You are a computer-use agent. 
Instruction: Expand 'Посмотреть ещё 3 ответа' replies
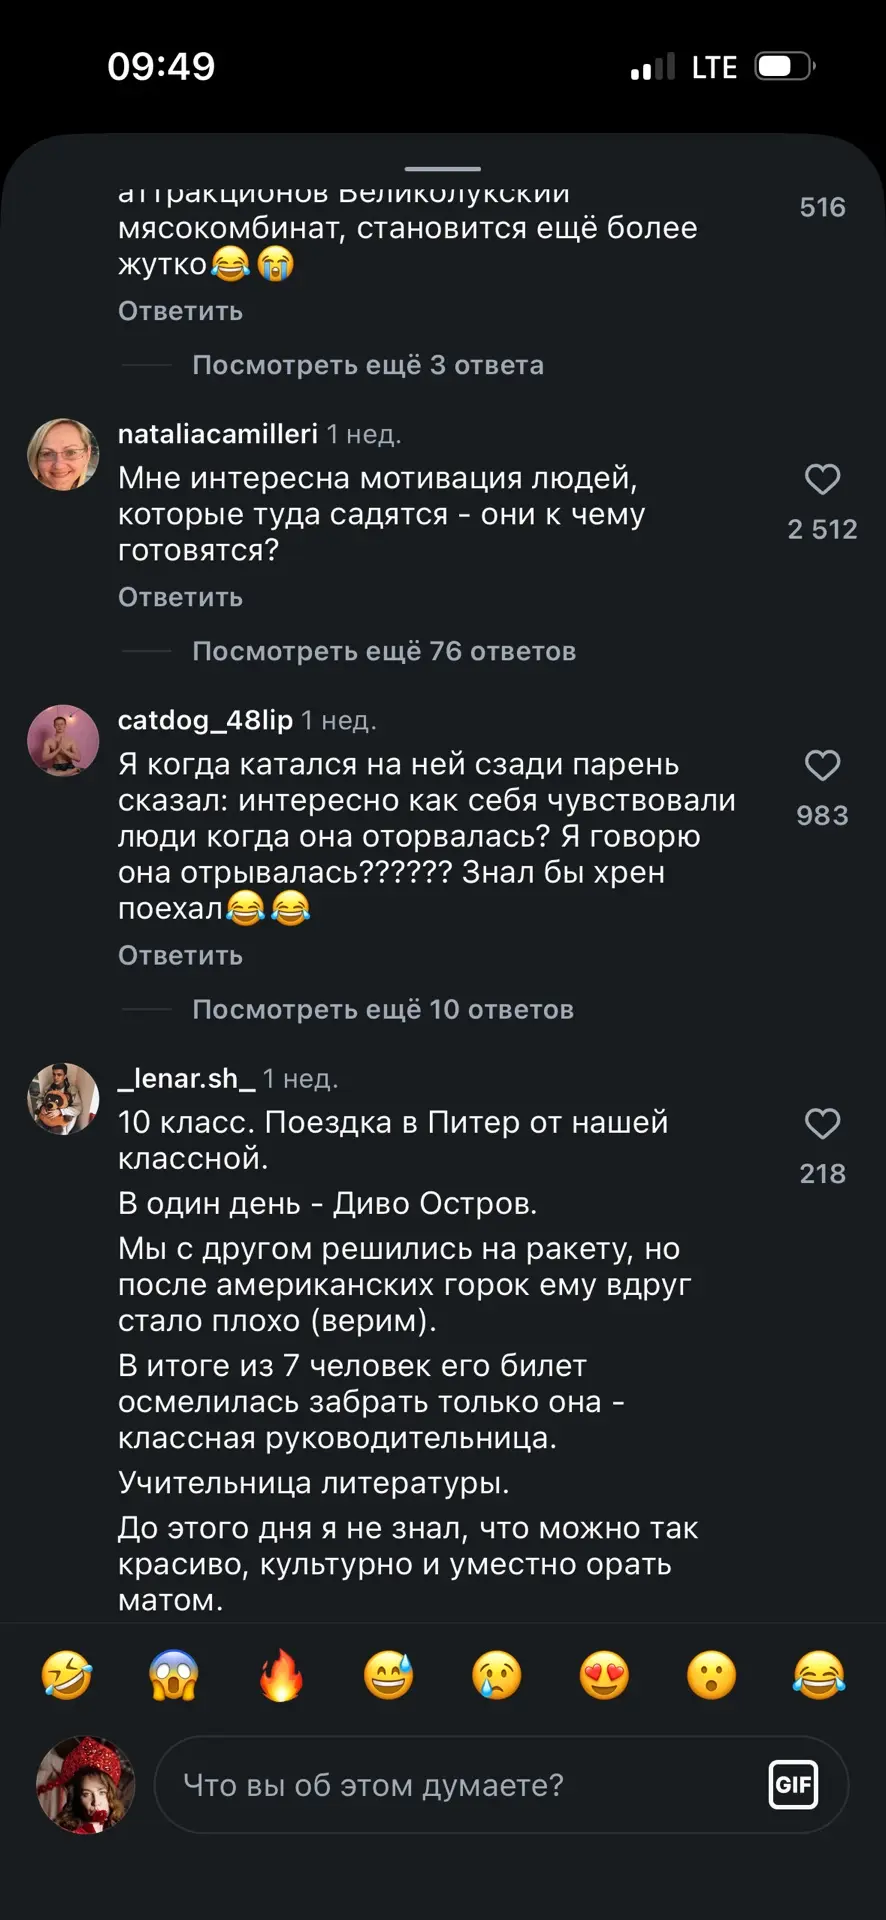[x=368, y=365]
